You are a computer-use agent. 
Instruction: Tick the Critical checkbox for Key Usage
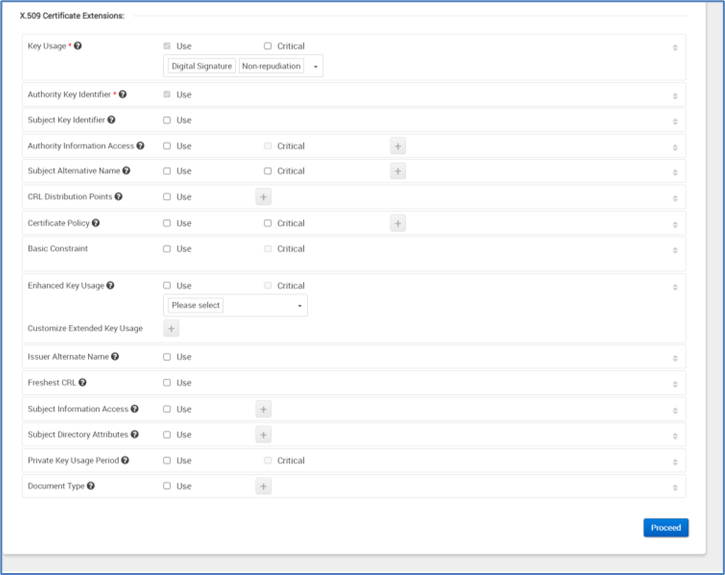pyautogui.click(x=268, y=46)
